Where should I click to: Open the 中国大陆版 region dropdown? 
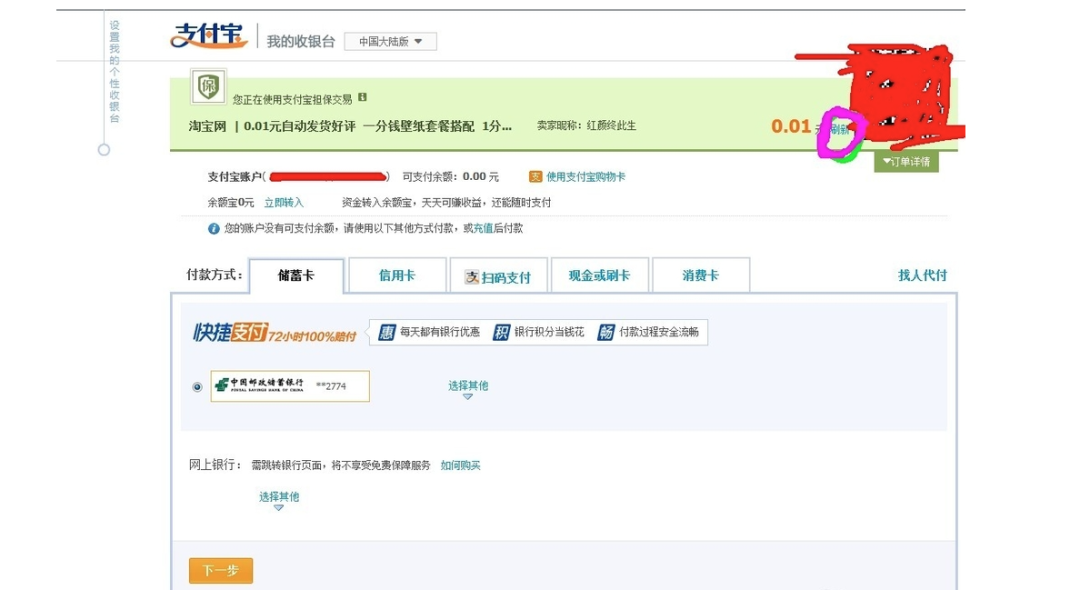click(389, 41)
